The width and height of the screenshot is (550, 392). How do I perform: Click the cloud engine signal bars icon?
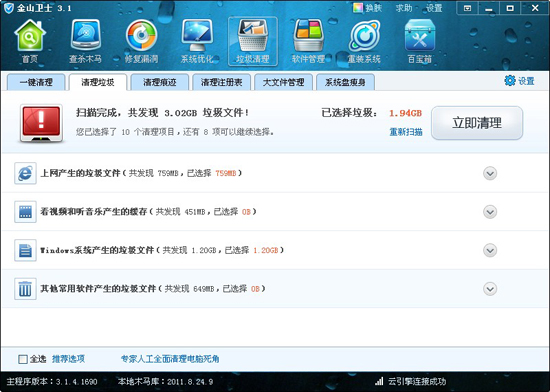[x=379, y=381]
